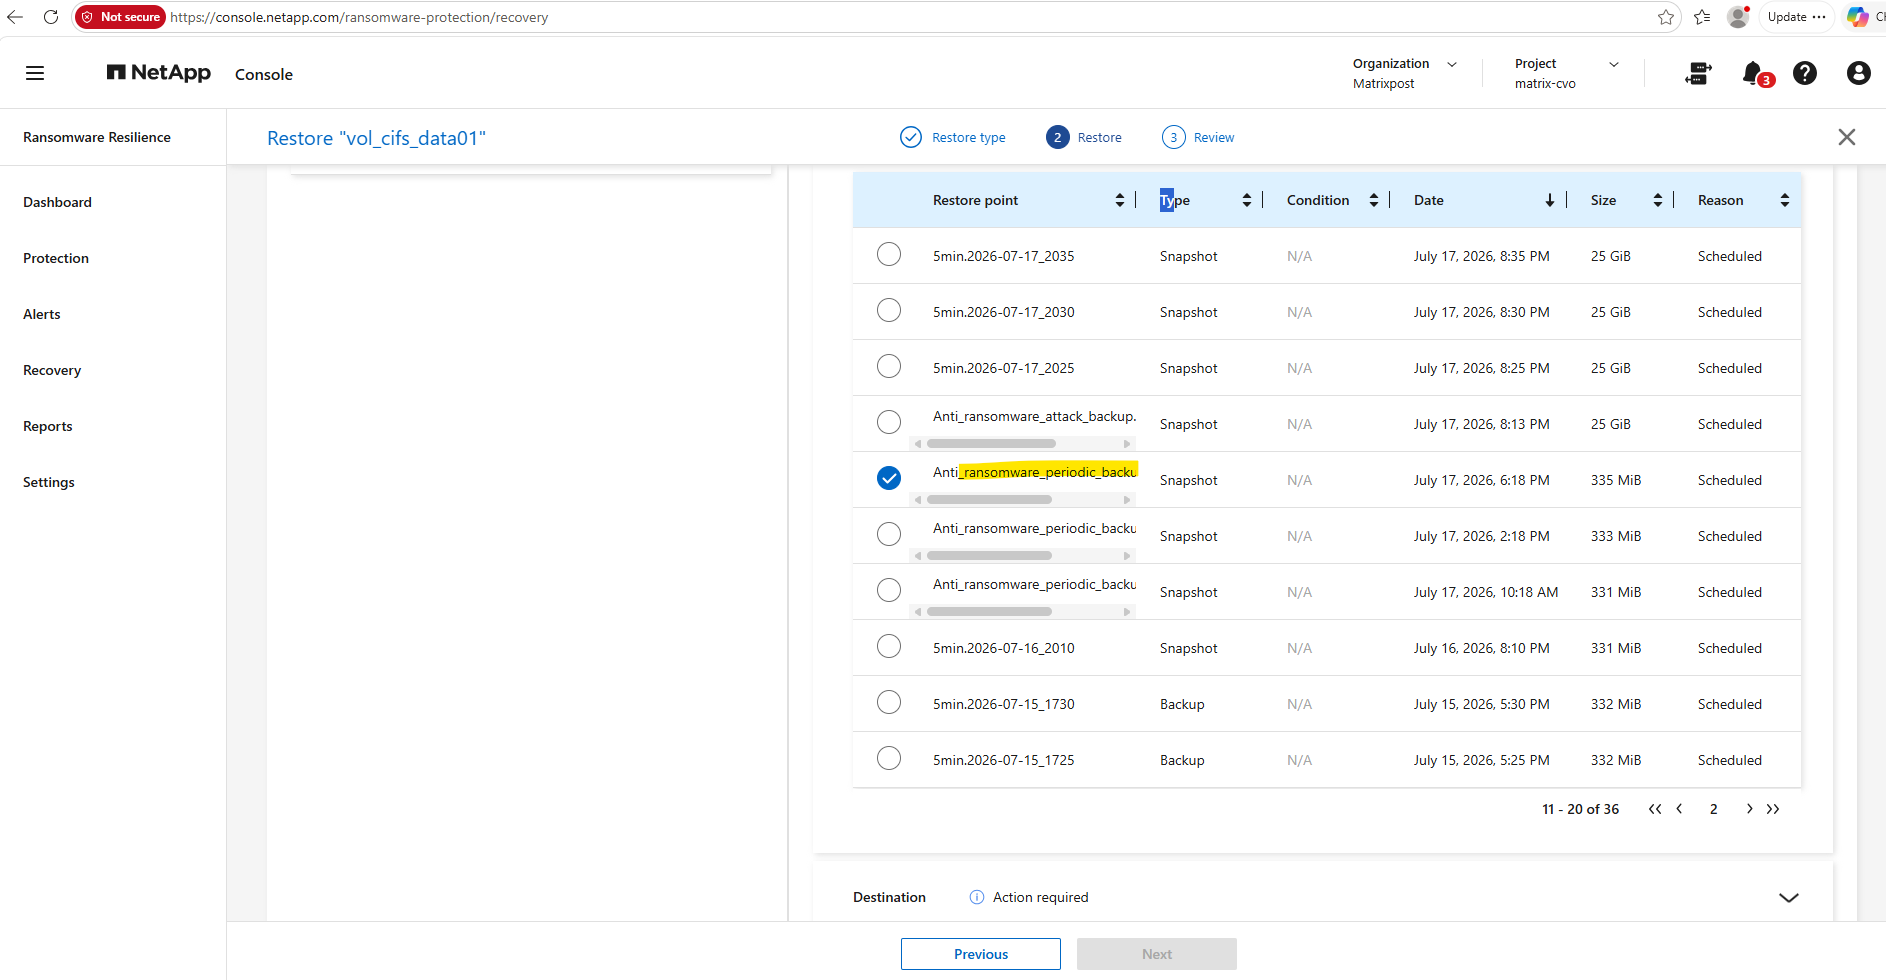Image resolution: width=1886 pixels, height=980 pixels.
Task: Open Reports in the sidebar
Action: pyautogui.click(x=48, y=426)
